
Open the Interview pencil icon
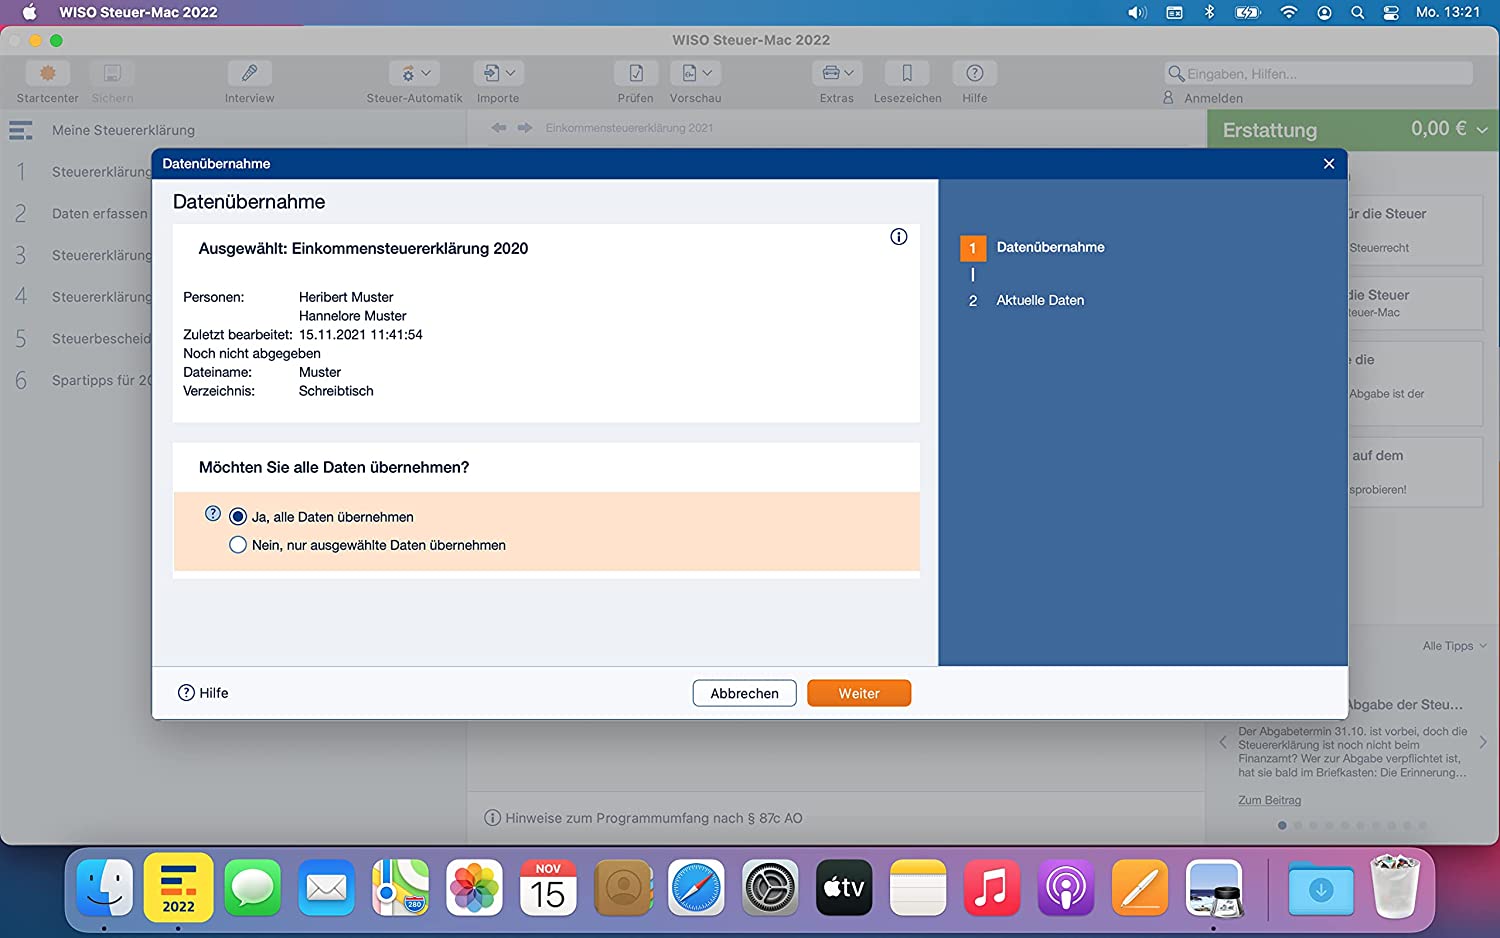(249, 74)
